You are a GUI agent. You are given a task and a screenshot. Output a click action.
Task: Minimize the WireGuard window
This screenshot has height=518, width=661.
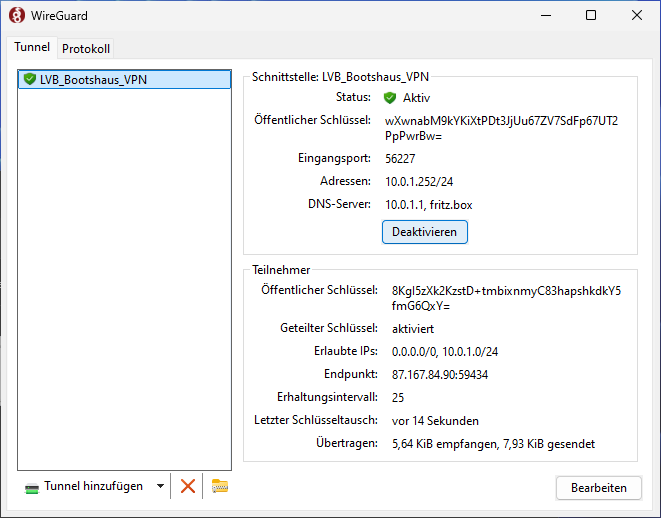coord(546,16)
